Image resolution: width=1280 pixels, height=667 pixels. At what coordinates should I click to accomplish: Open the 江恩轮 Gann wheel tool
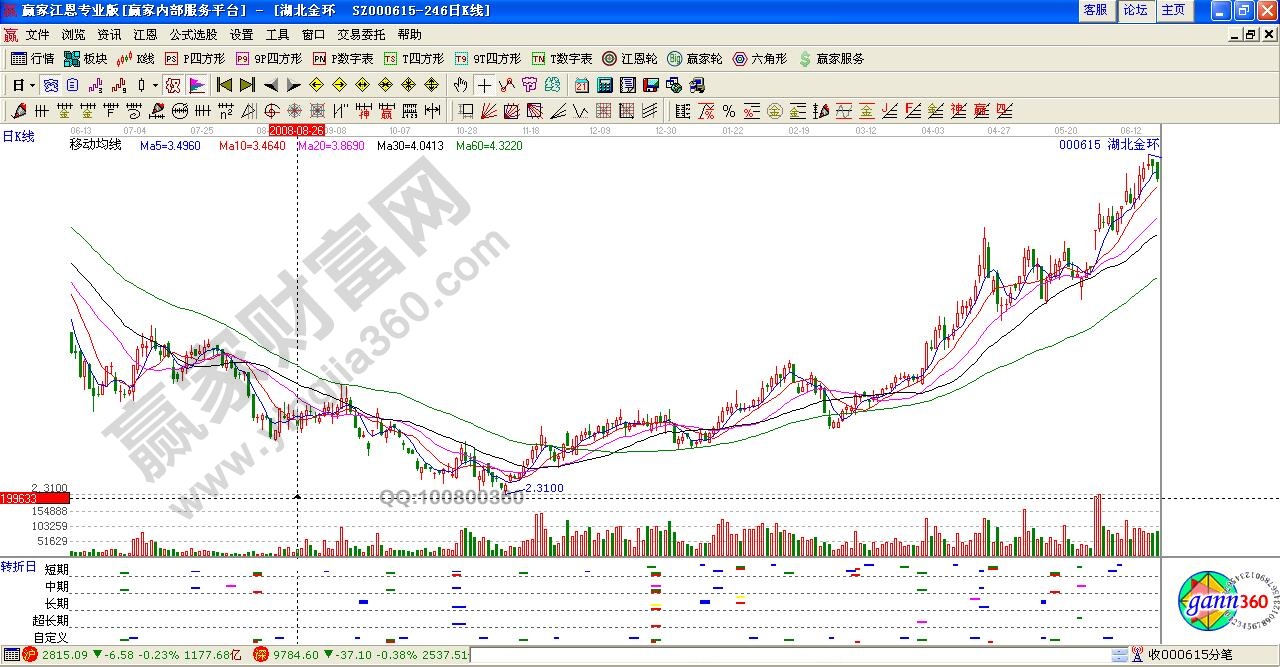pyautogui.click(x=629, y=59)
